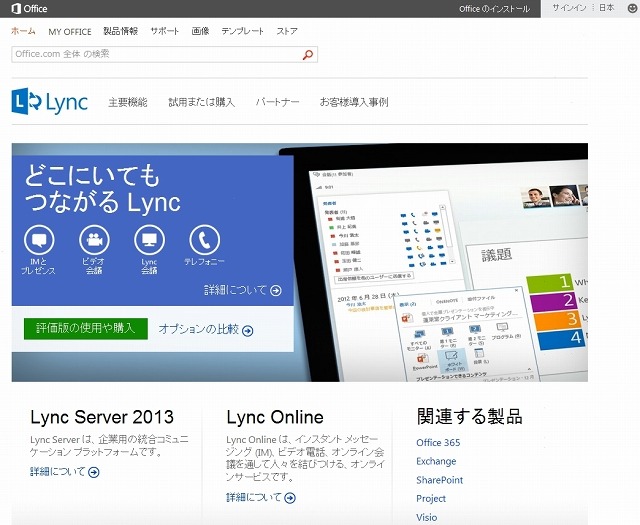Image resolution: width=640 pixels, height=525 pixels.
Task: Open the サポート menu
Action: pos(164,31)
